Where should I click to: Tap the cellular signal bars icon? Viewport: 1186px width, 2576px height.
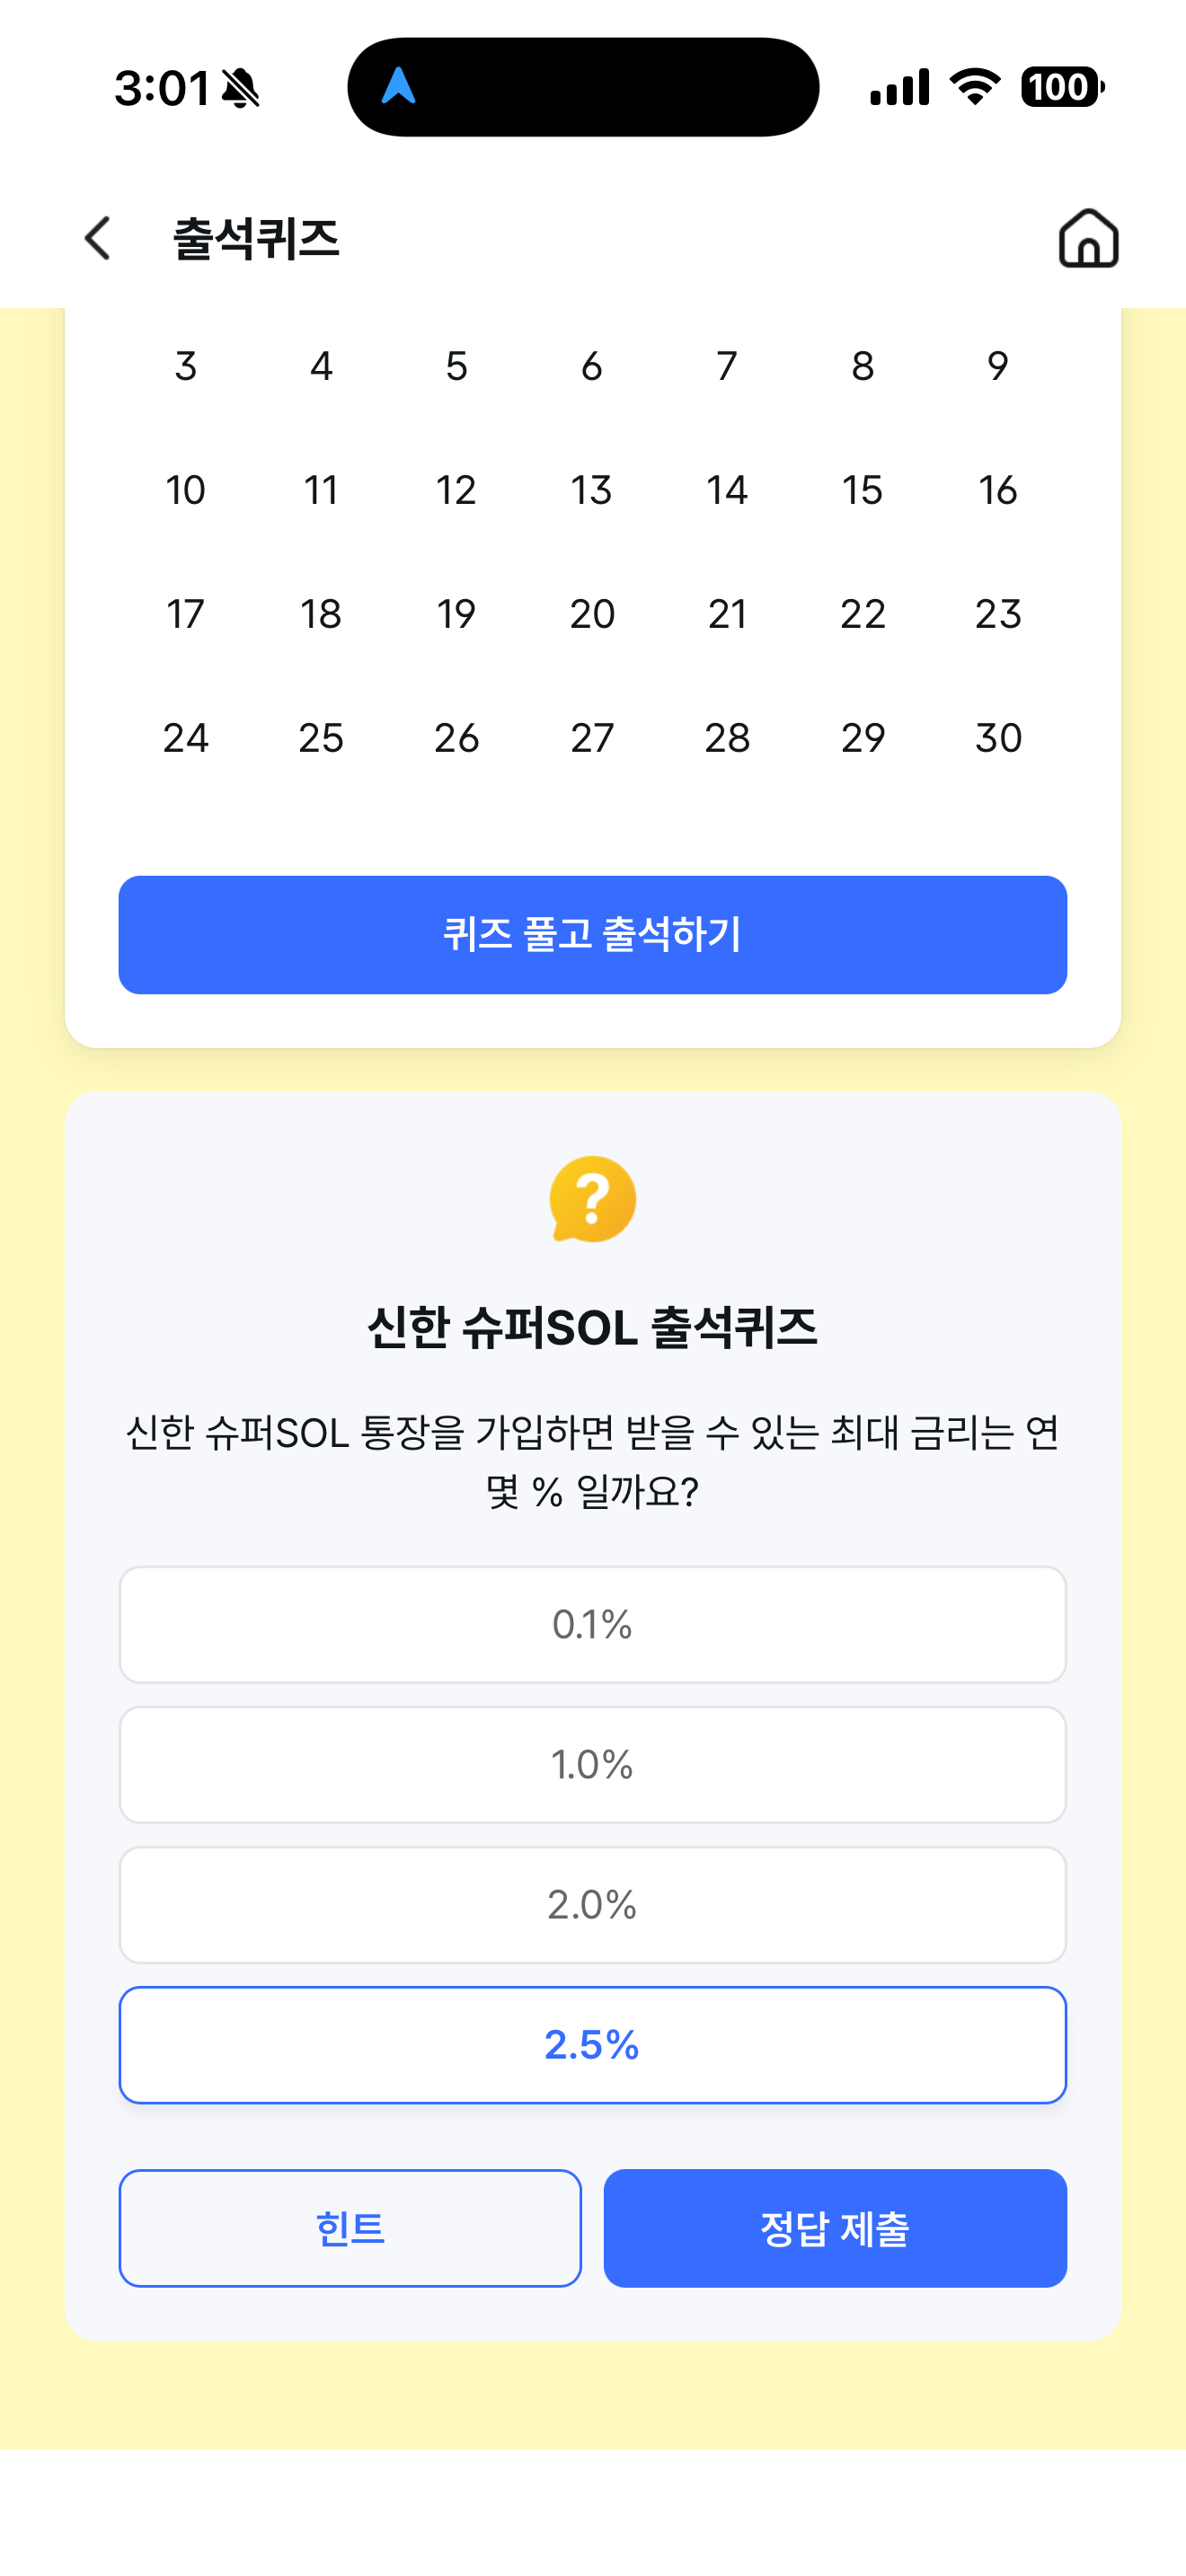(899, 87)
